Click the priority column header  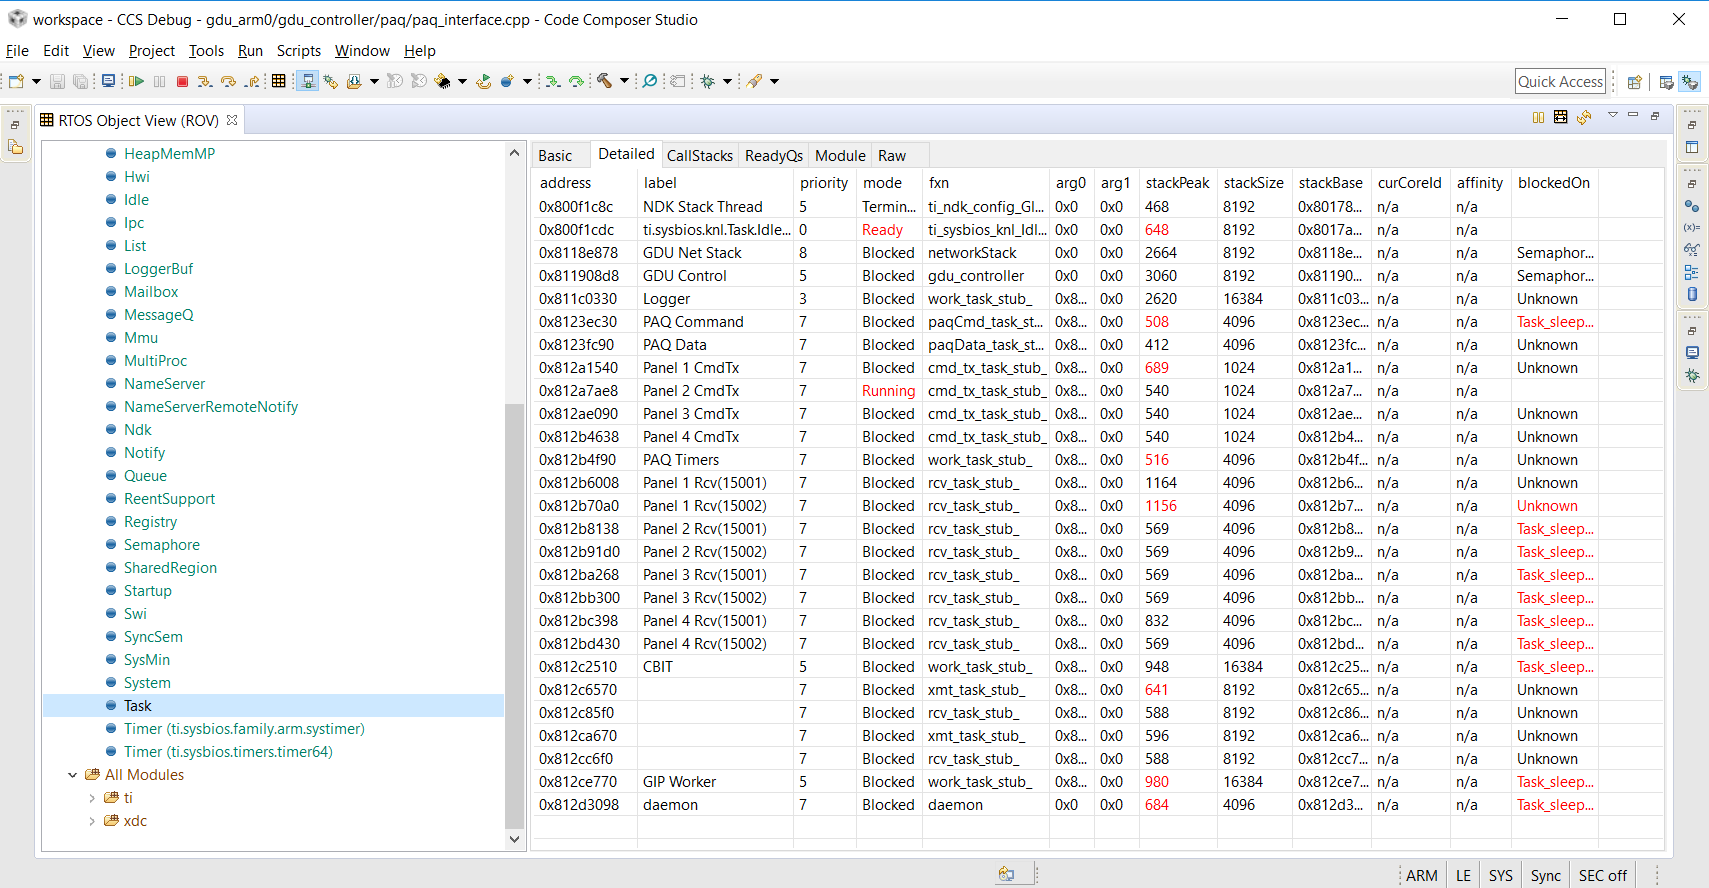(x=824, y=183)
